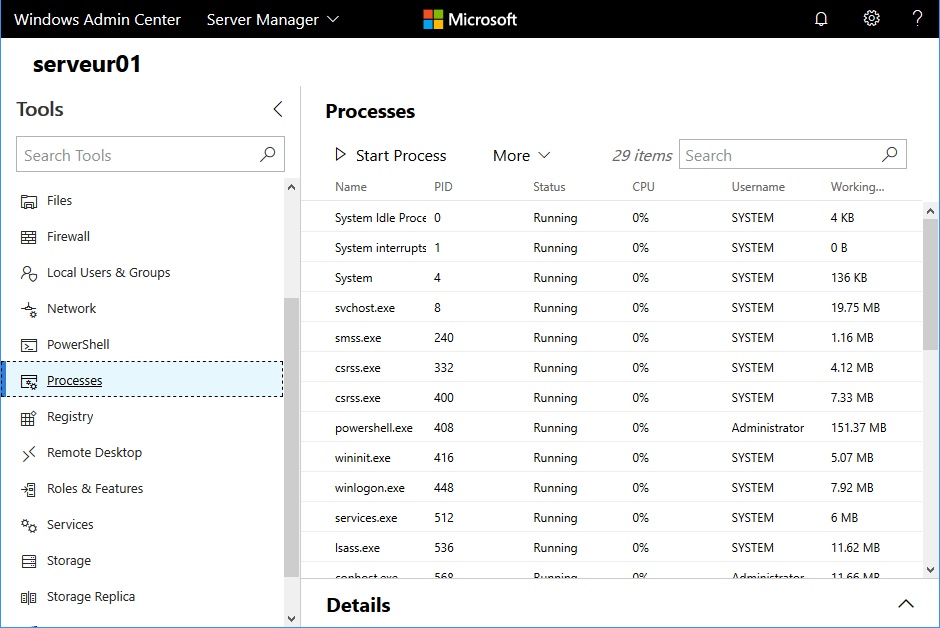
Task: Open the More dropdown menu
Action: click(521, 156)
